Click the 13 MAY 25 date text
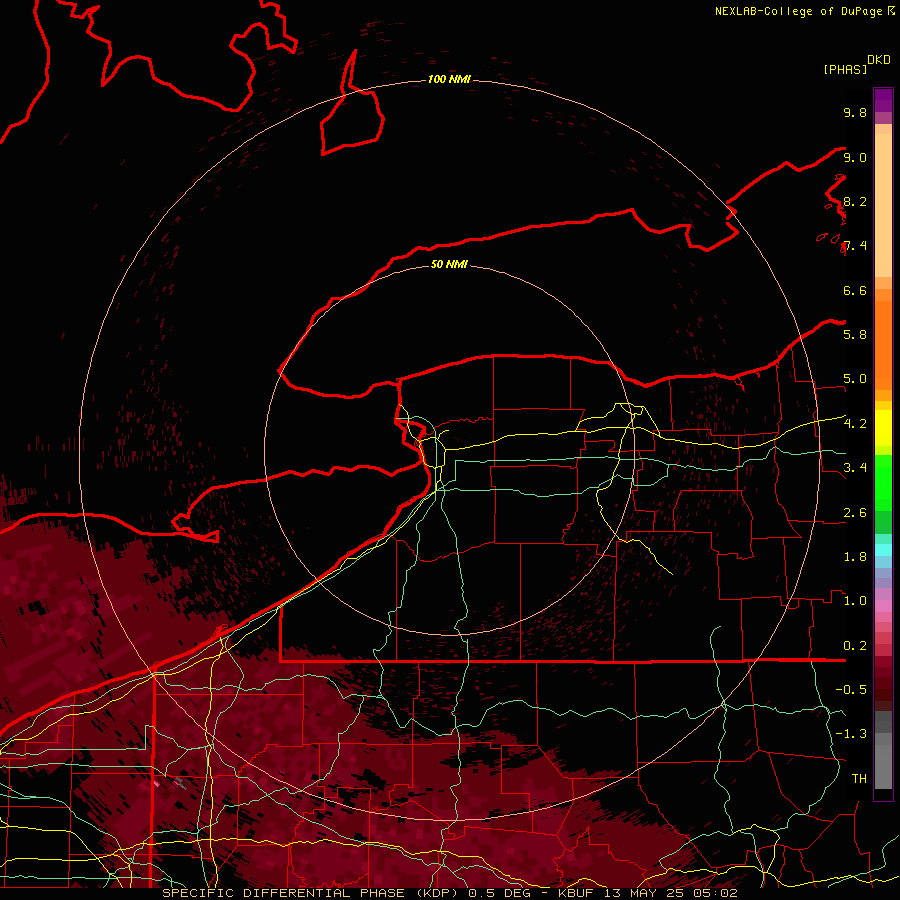This screenshot has width=900, height=900. (x=642, y=893)
